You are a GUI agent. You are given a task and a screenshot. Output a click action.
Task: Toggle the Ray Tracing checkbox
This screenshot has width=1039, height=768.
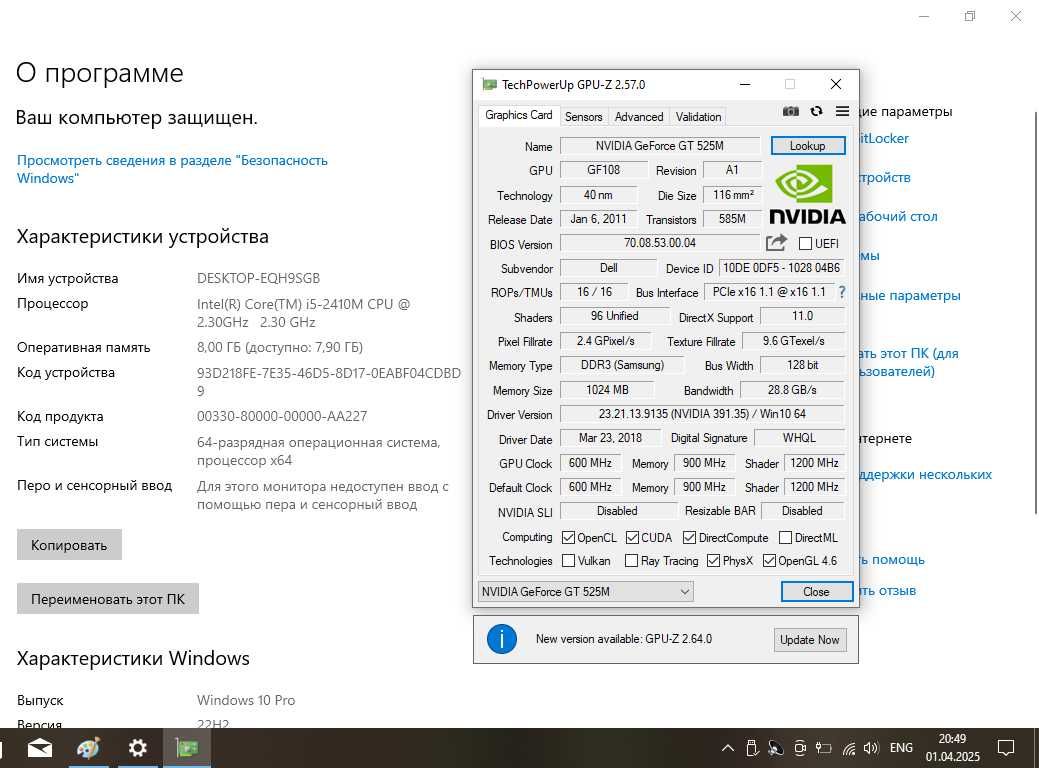pos(631,561)
